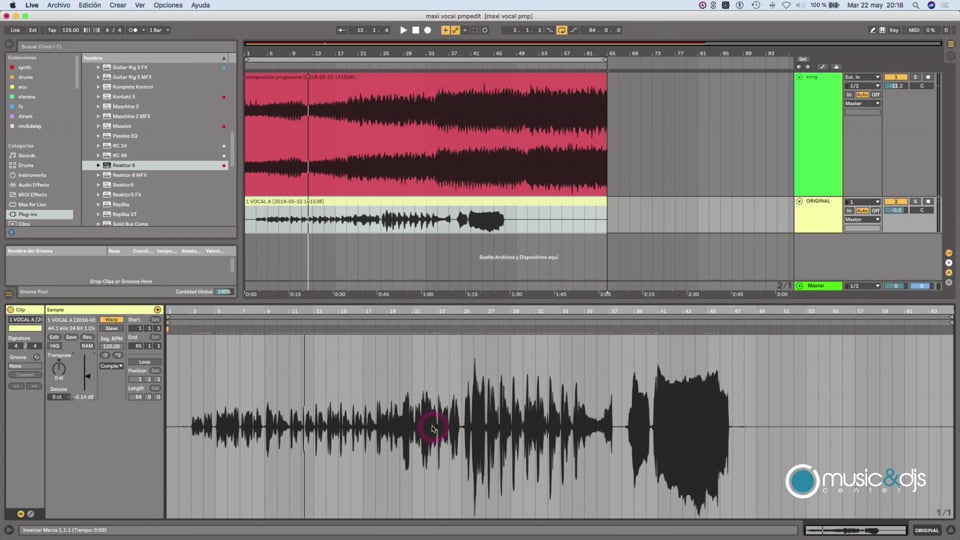Click the 125.00 tempo field
Viewport: 960px width, 540px height.
click(70, 30)
